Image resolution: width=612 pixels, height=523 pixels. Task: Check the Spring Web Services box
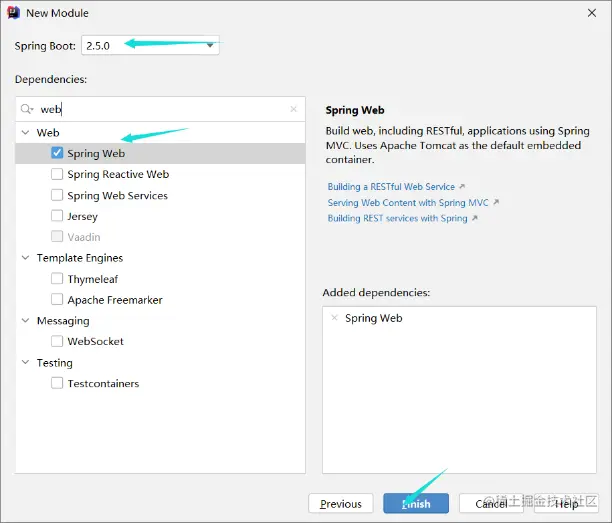tap(57, 195)
